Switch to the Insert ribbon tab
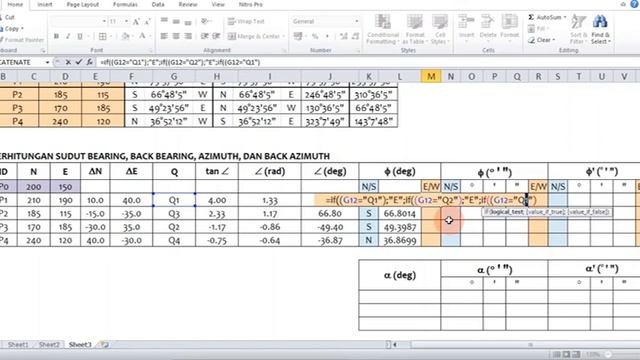The width and height of the screenshot is (640, 360). point(44,4)
